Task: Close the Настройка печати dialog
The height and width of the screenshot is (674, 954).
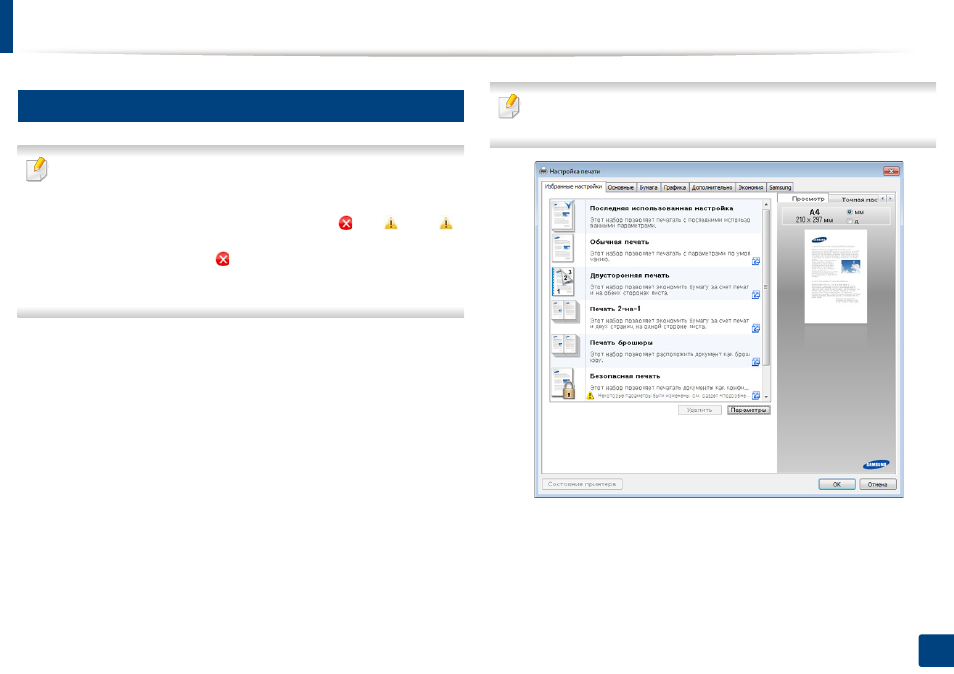Action: [891, 171]
